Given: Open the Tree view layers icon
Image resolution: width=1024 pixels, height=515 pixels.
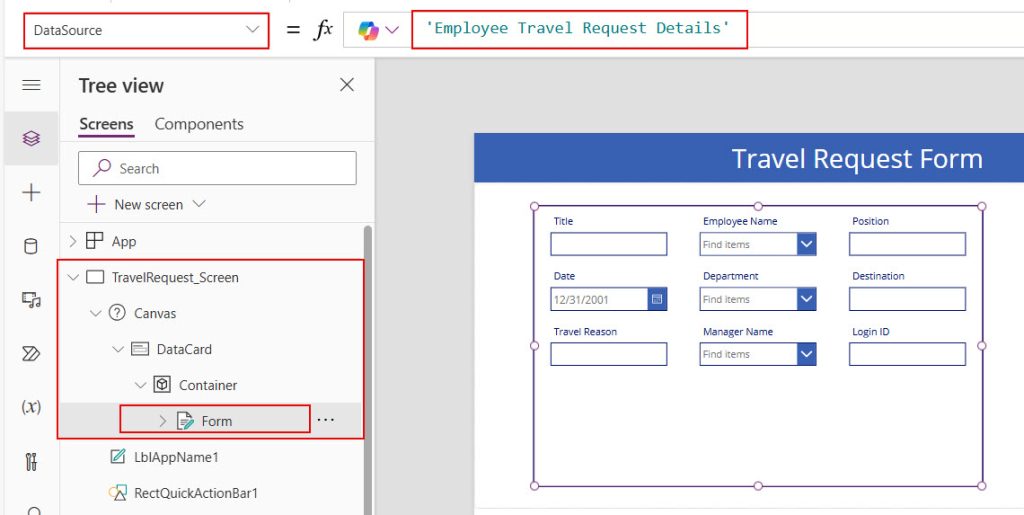Looking at the screenshot, I should (x=31, y=138).
